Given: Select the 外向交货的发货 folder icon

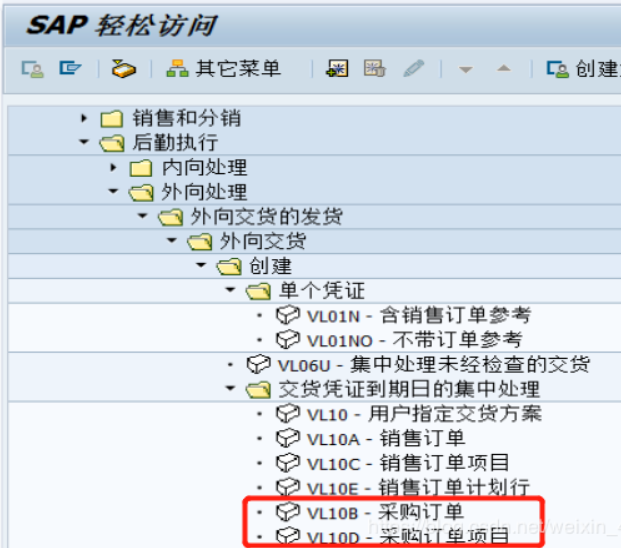Looking at the screenshot, I should 171,217.
